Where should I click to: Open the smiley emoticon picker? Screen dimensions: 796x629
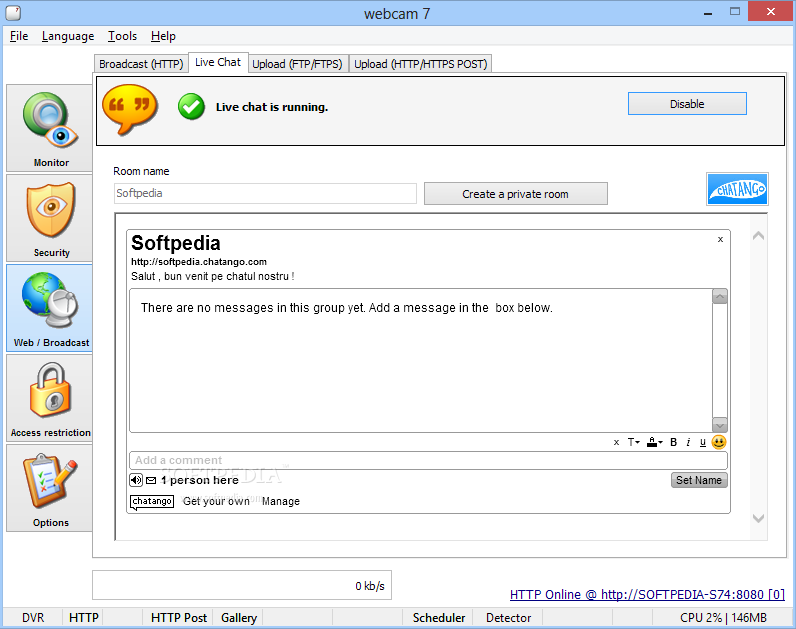[719, 442]
